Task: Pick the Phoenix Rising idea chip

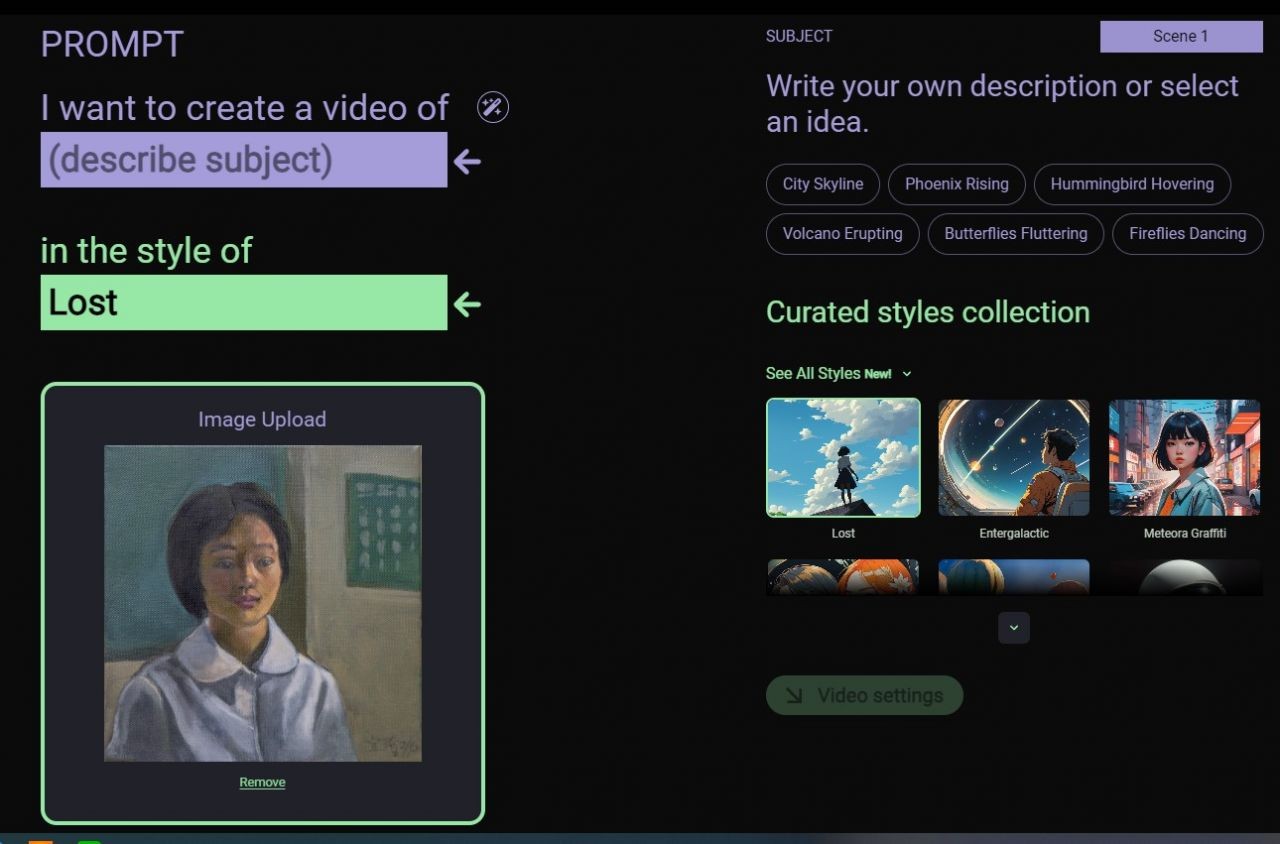Action: click(956, 184)
